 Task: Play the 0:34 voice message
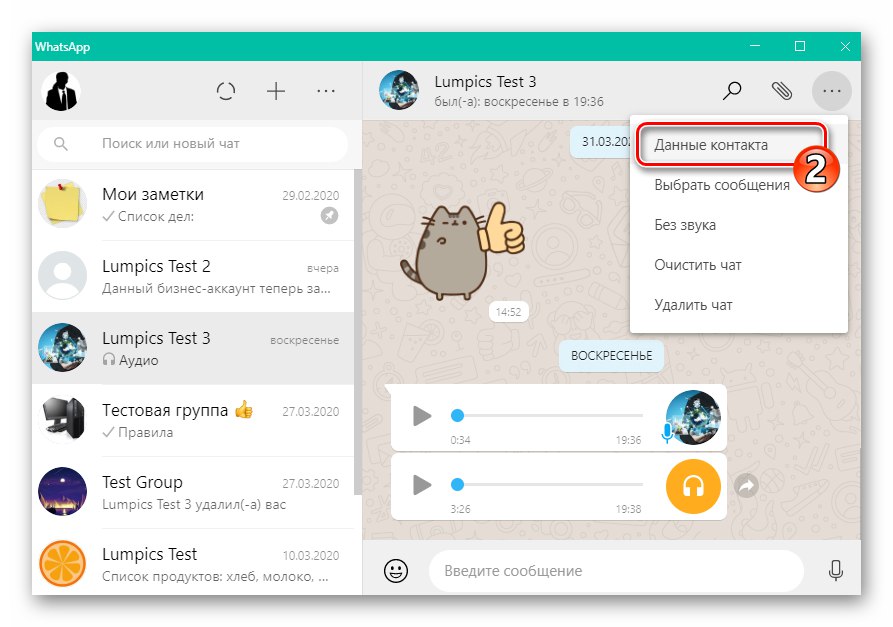pos(422,416)
